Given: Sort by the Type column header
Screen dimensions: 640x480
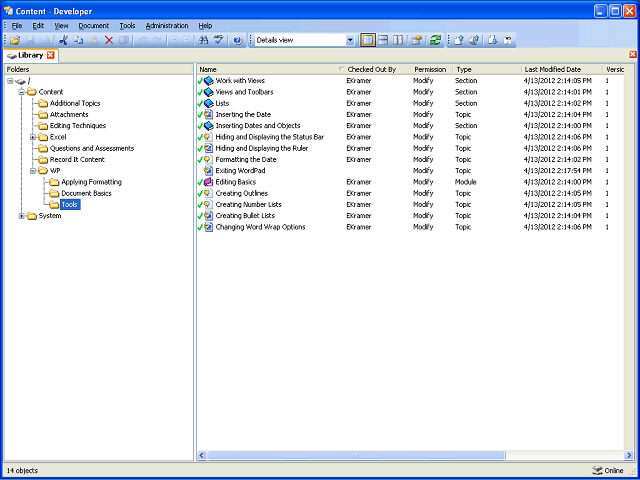Looking at the screenshot, I should tap(487, 69).
